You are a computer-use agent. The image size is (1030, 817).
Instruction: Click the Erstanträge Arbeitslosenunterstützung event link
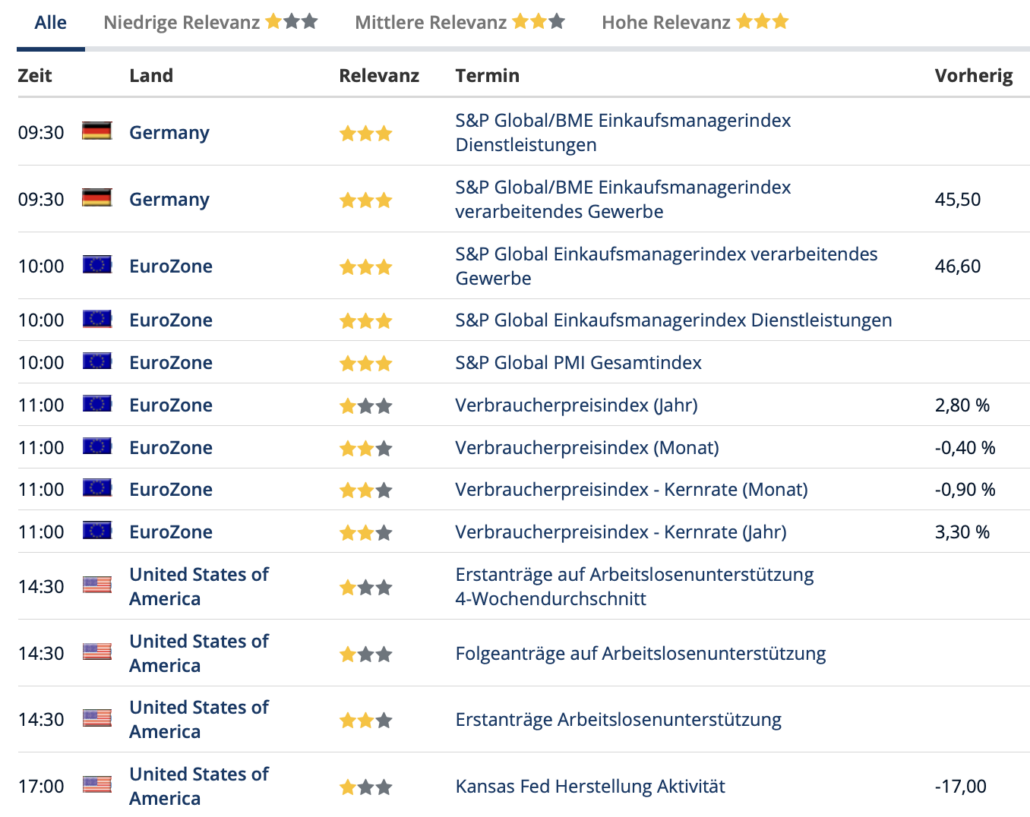coord(618,719)
